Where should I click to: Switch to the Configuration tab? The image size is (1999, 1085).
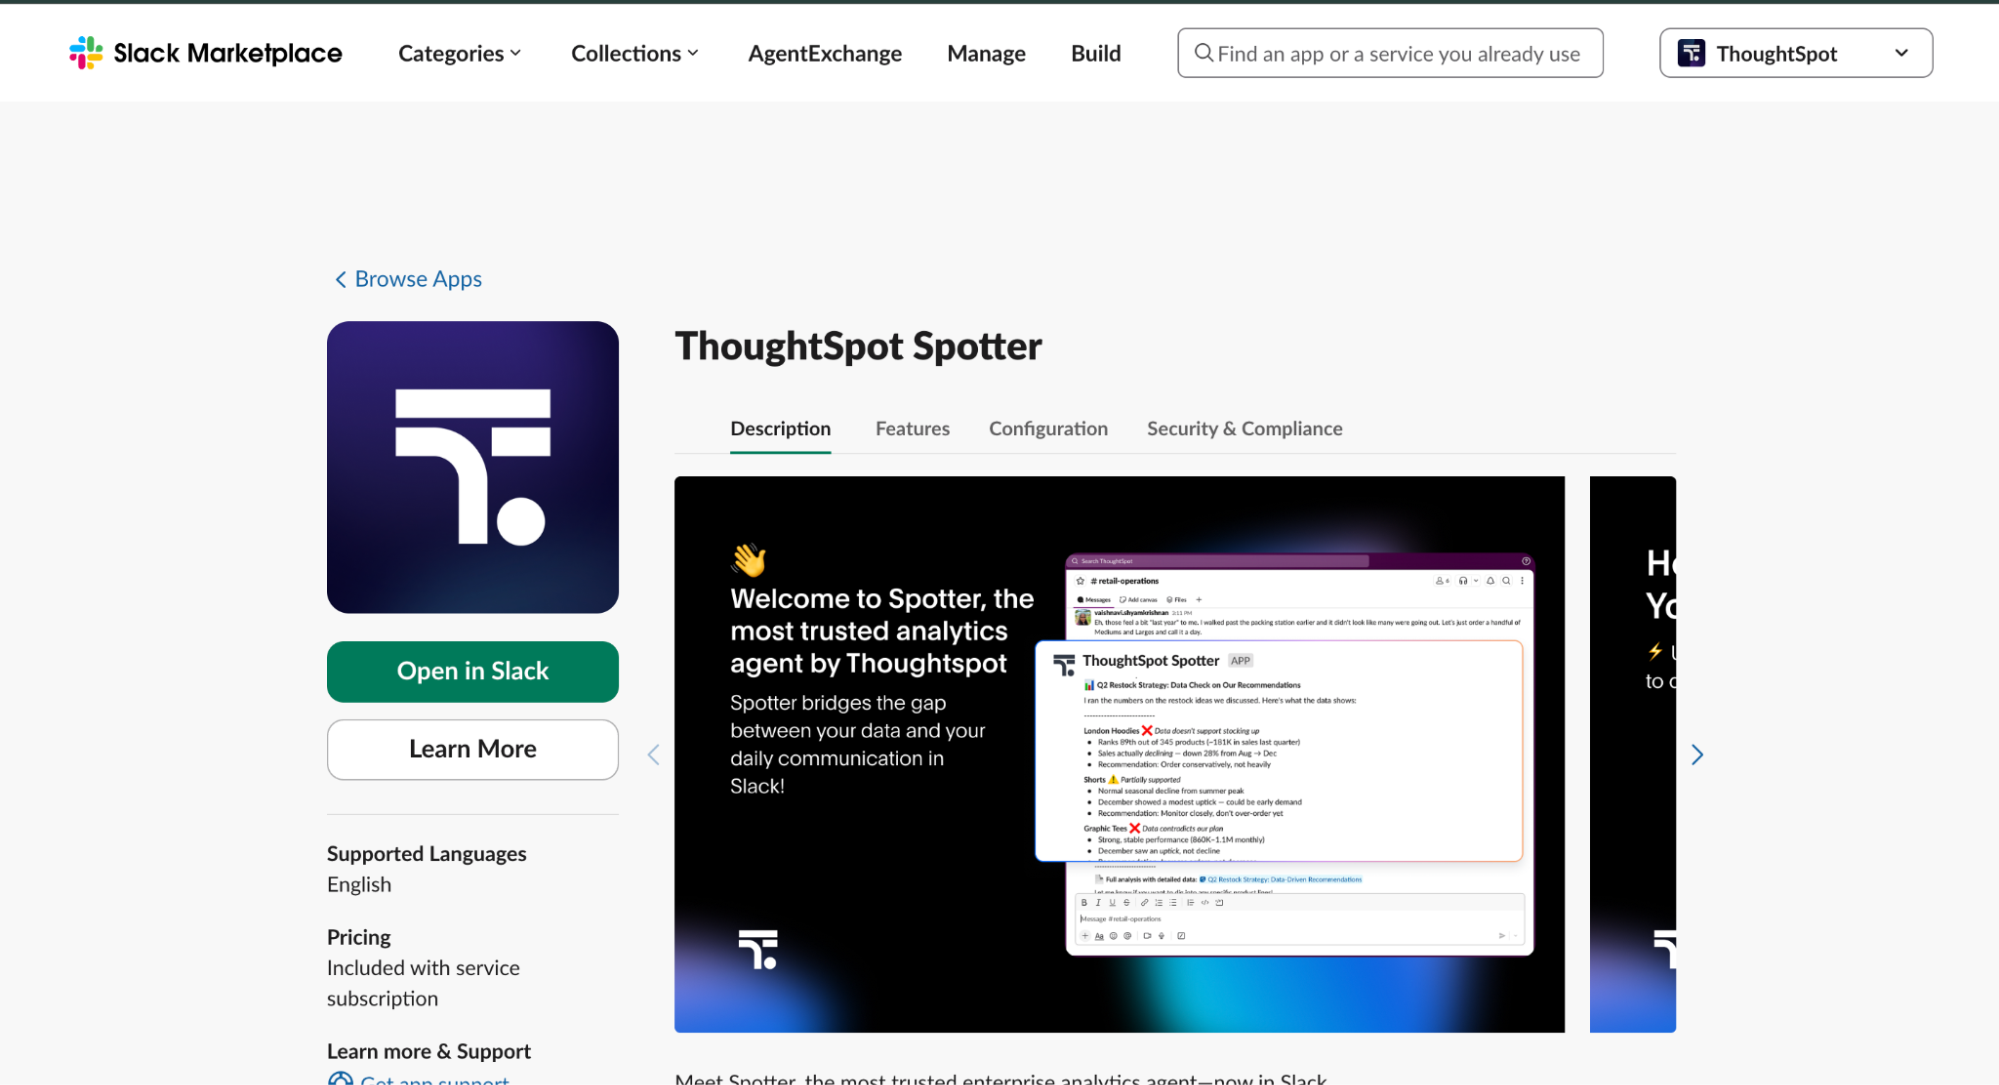(1048, 429)
